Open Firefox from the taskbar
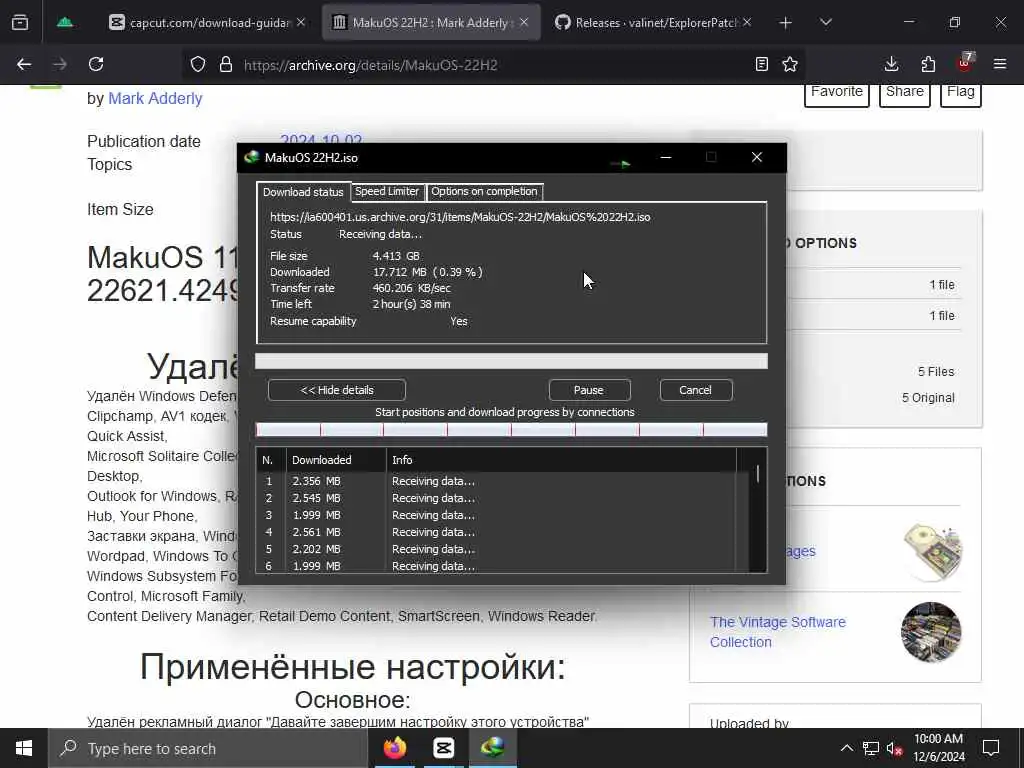 [394, 748]
